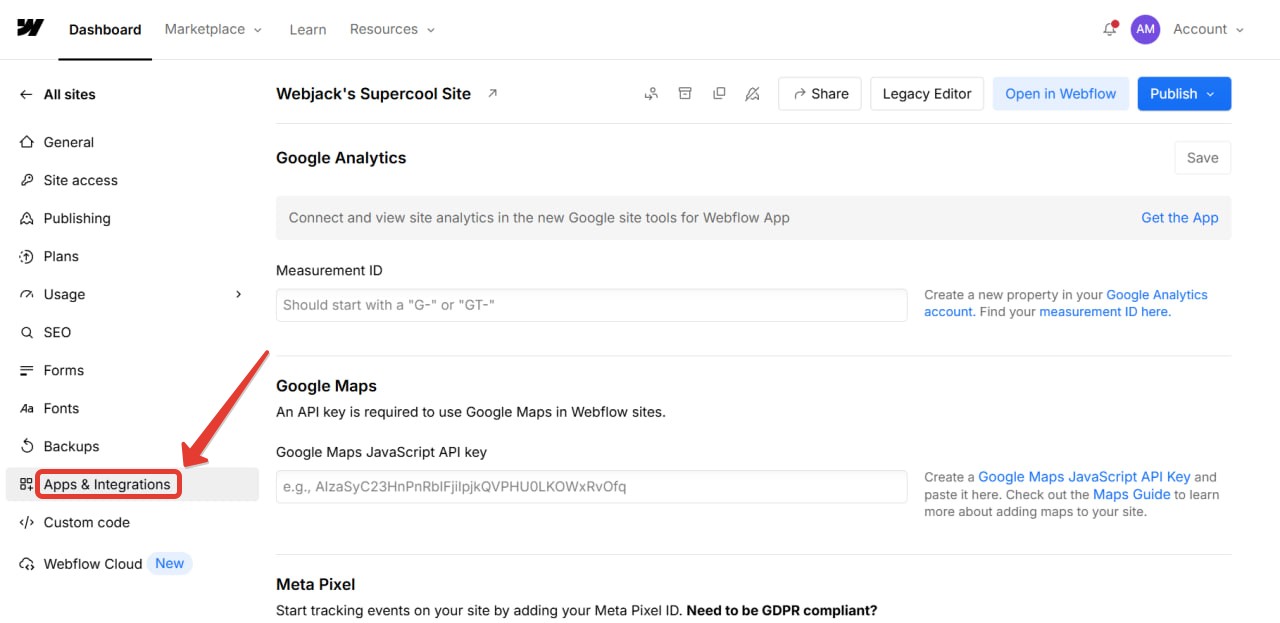Open the Publish dropdown button
The width and height of the screenshot is (1280, 623).
[1184, 93]
